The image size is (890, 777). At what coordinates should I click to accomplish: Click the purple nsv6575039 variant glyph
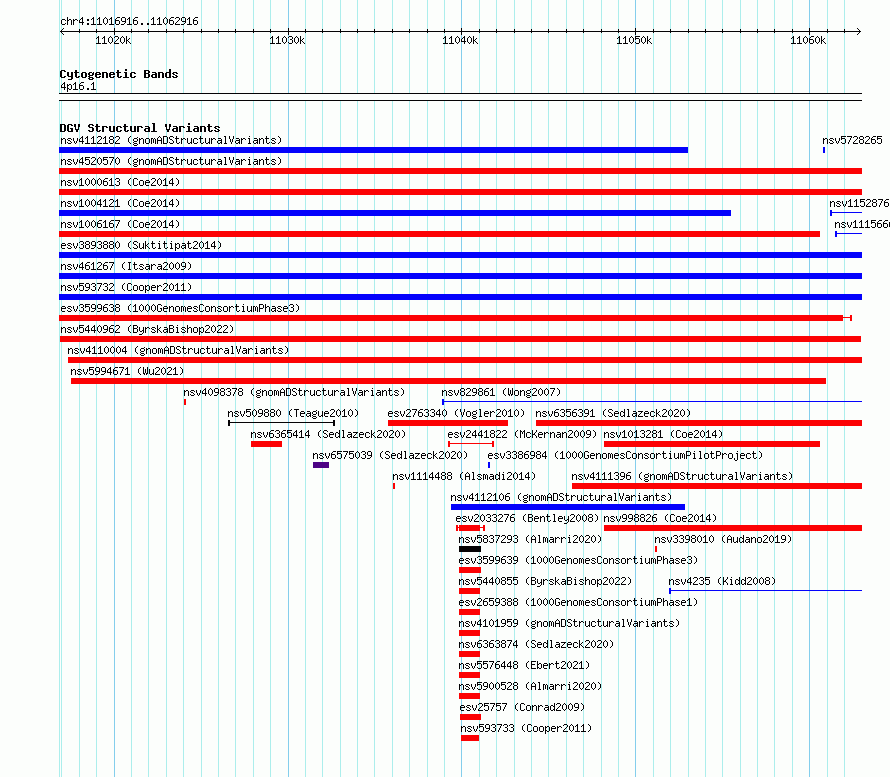[321, 465]
